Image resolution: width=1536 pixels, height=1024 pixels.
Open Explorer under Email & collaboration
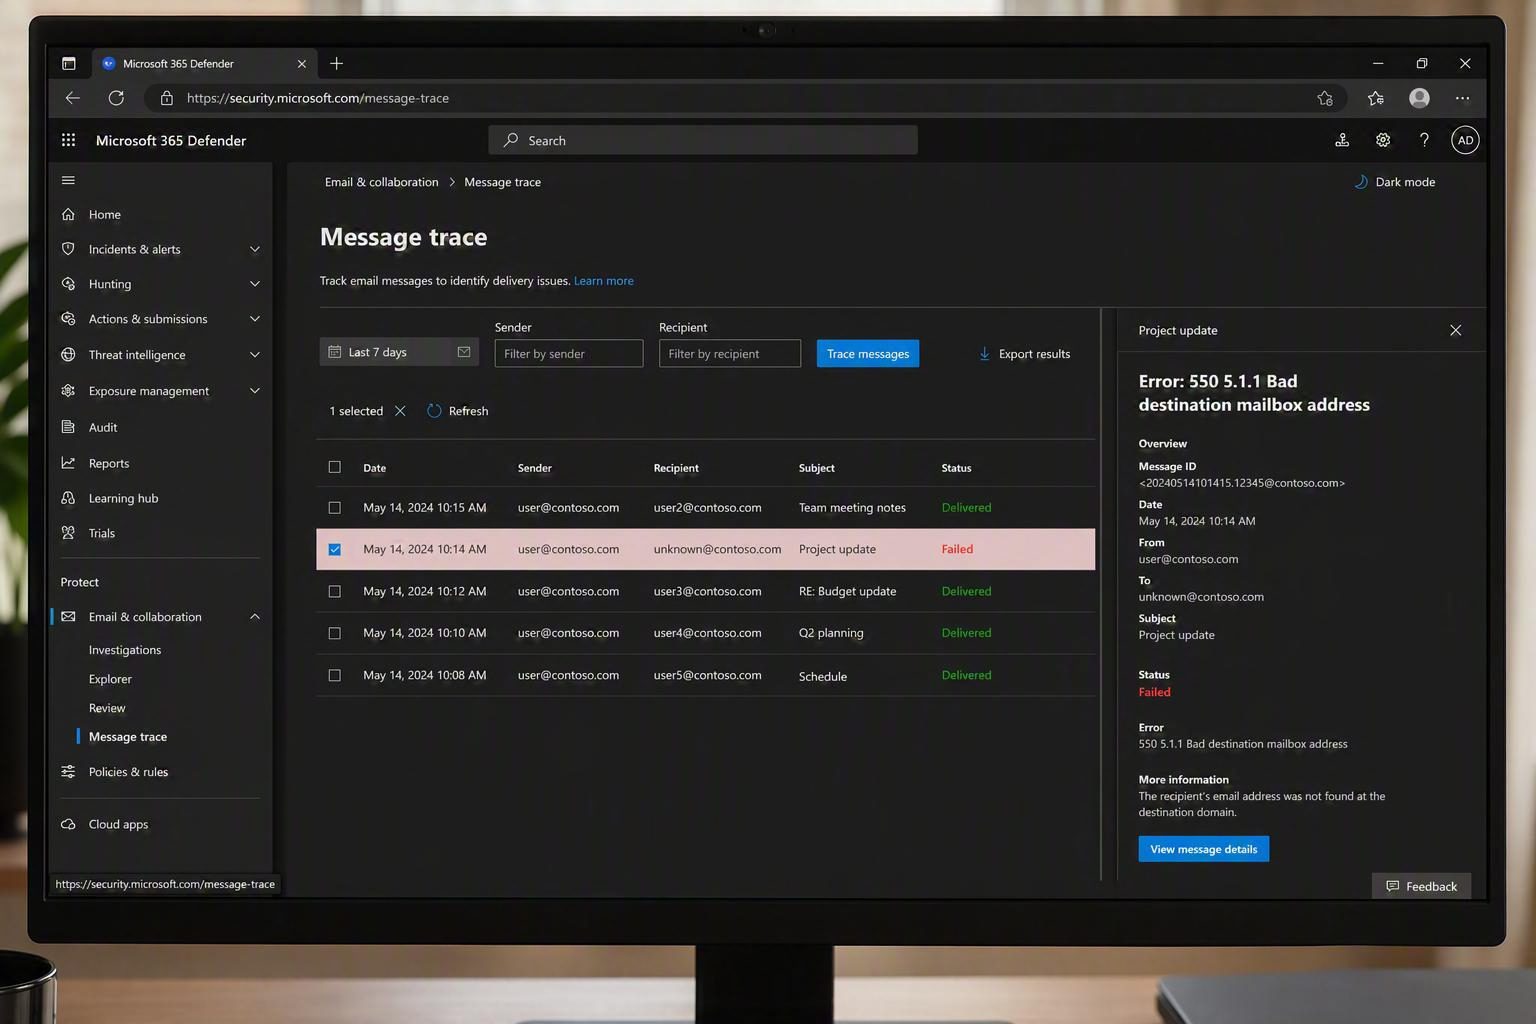pos(110,679)
